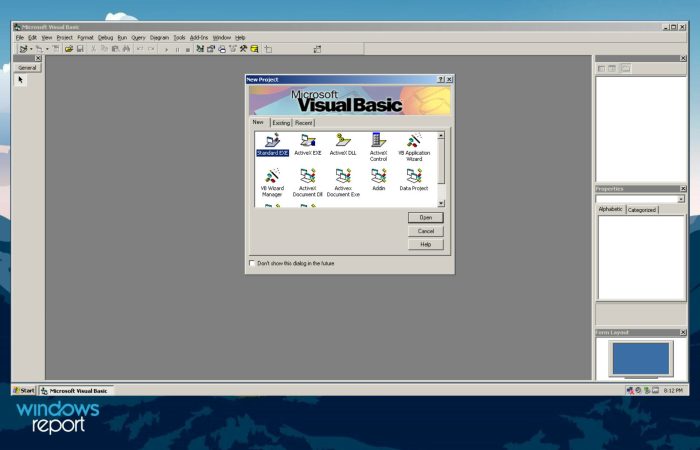This screenshot has width=700, height=450.
Task: Open the Data View Window icon
Action: (254, 49)
